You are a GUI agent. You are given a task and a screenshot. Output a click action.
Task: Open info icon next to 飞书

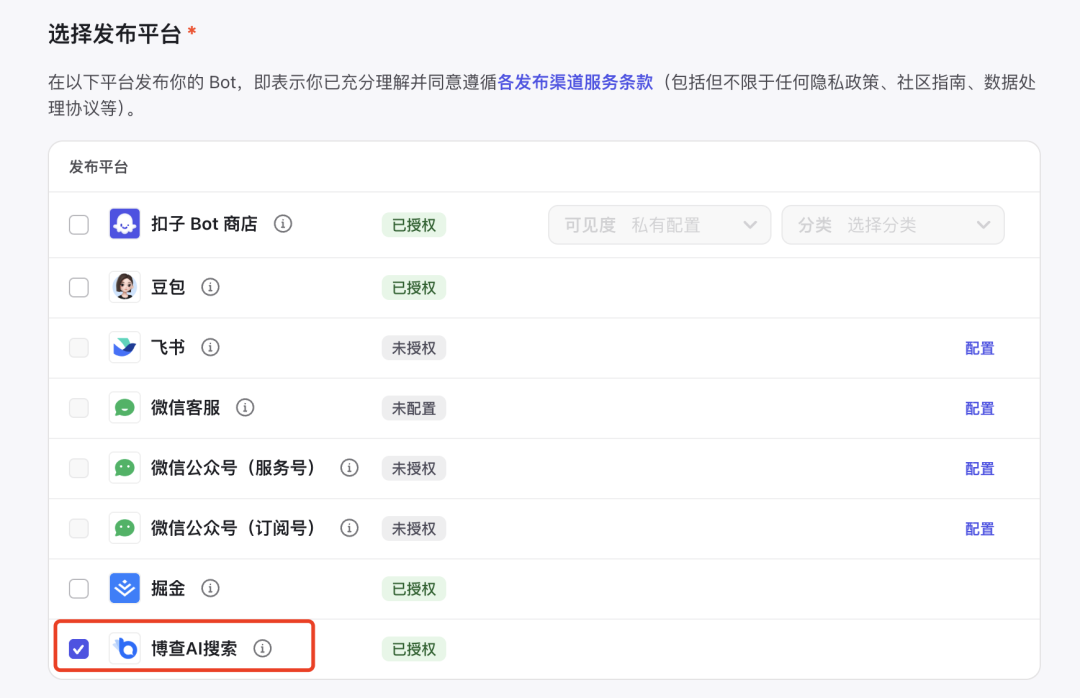[210, 347]
